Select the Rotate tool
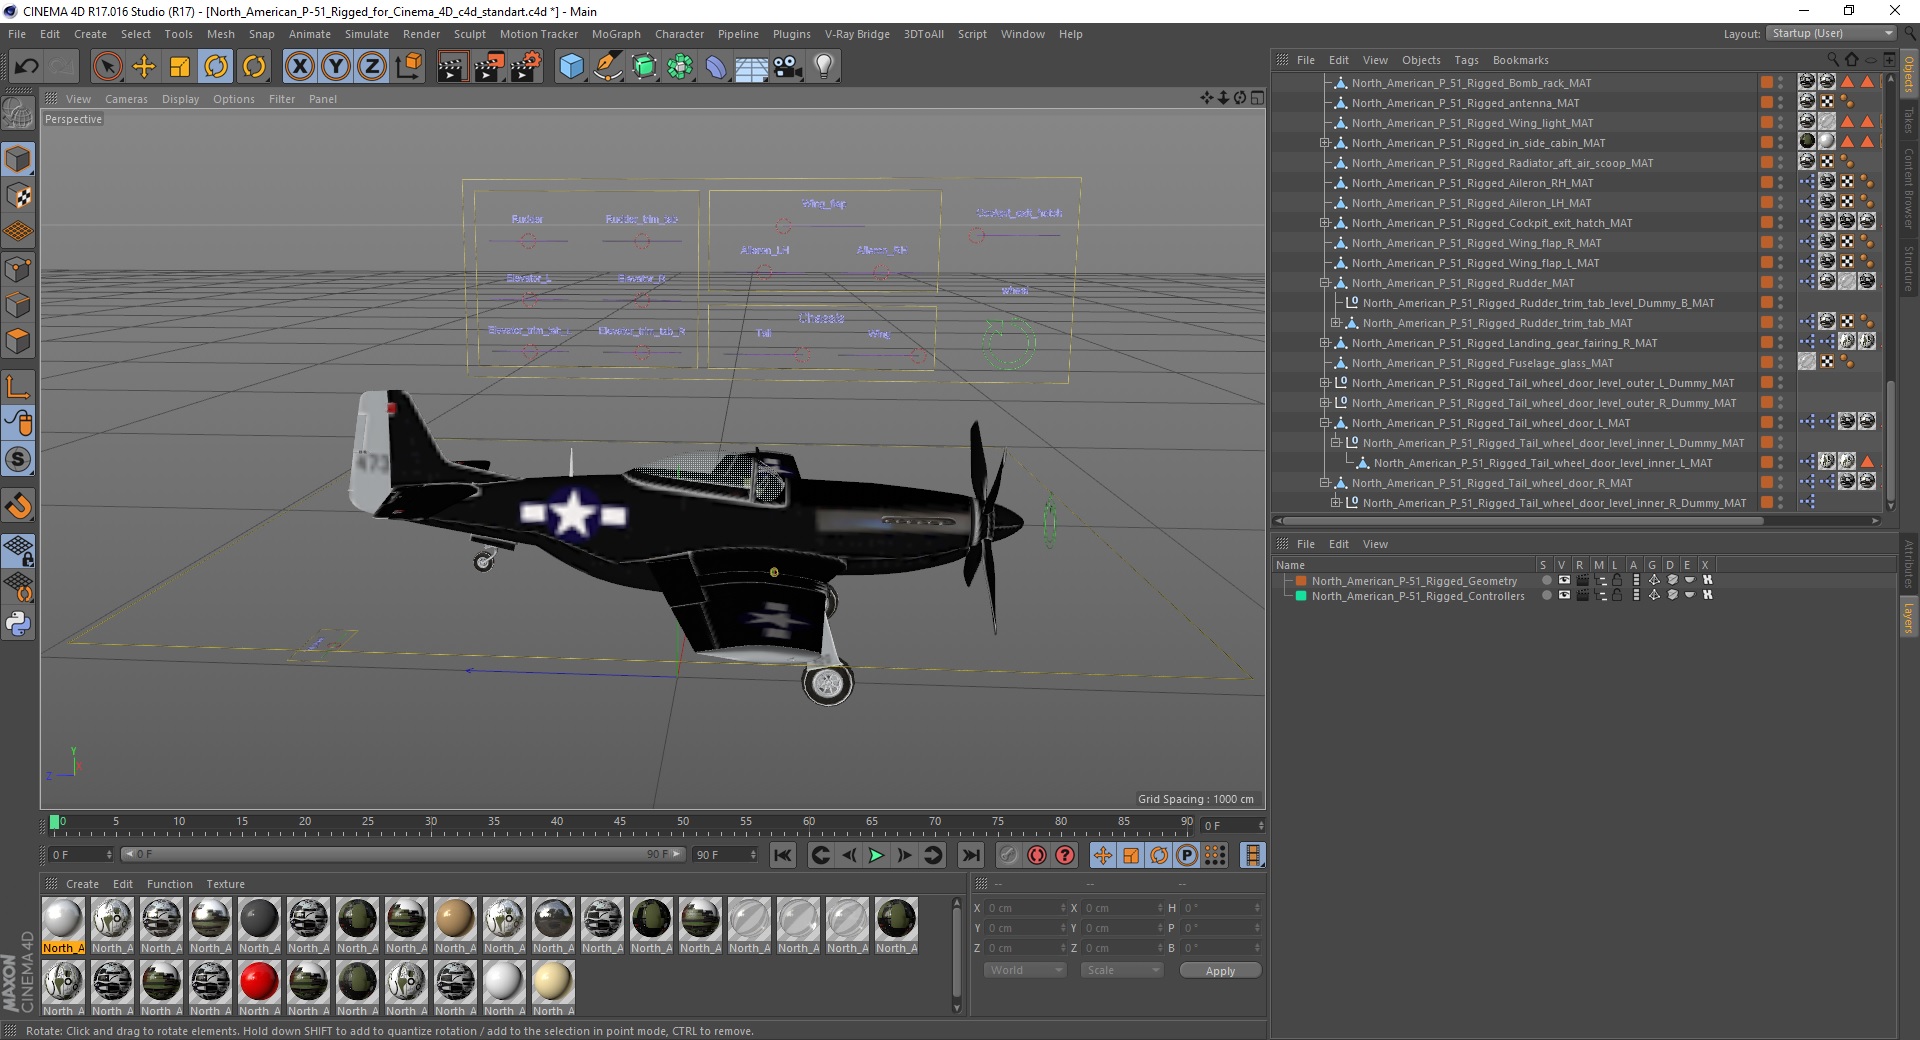Viewport: 1920px width, 1040px height. click(216, 67)
